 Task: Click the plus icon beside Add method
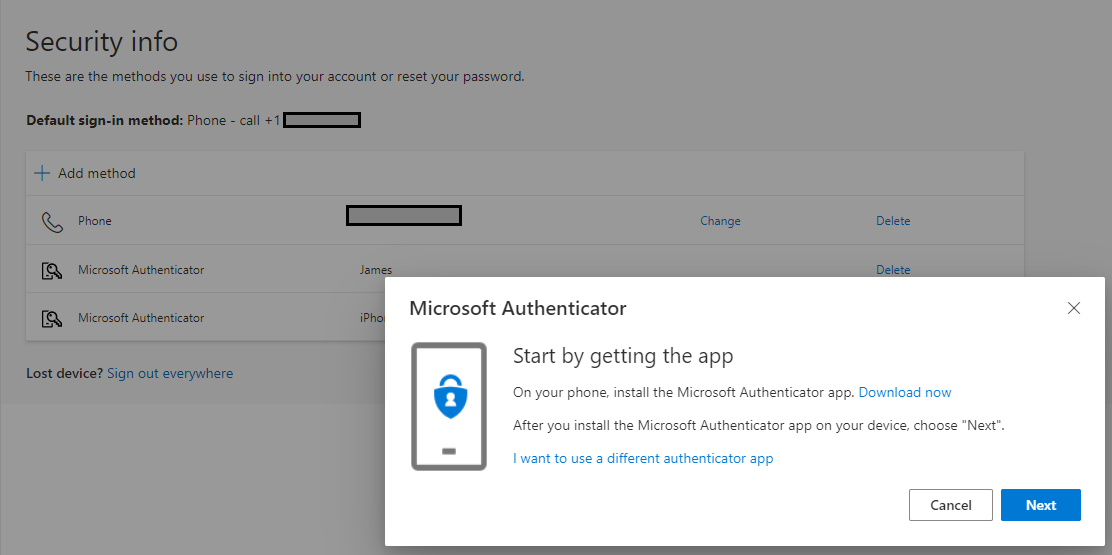click(x=43, y=173)
